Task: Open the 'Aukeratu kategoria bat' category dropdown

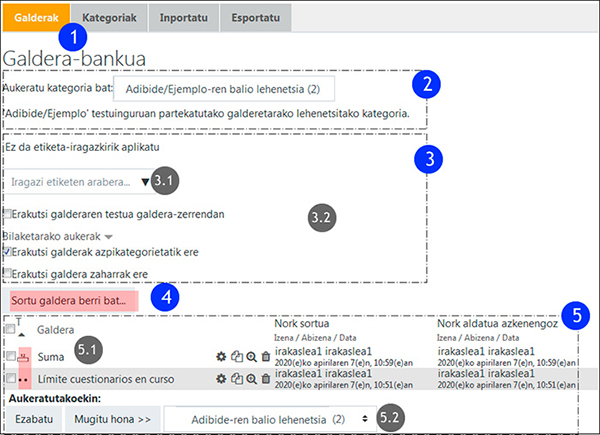Action: click(x=223, y=91)
